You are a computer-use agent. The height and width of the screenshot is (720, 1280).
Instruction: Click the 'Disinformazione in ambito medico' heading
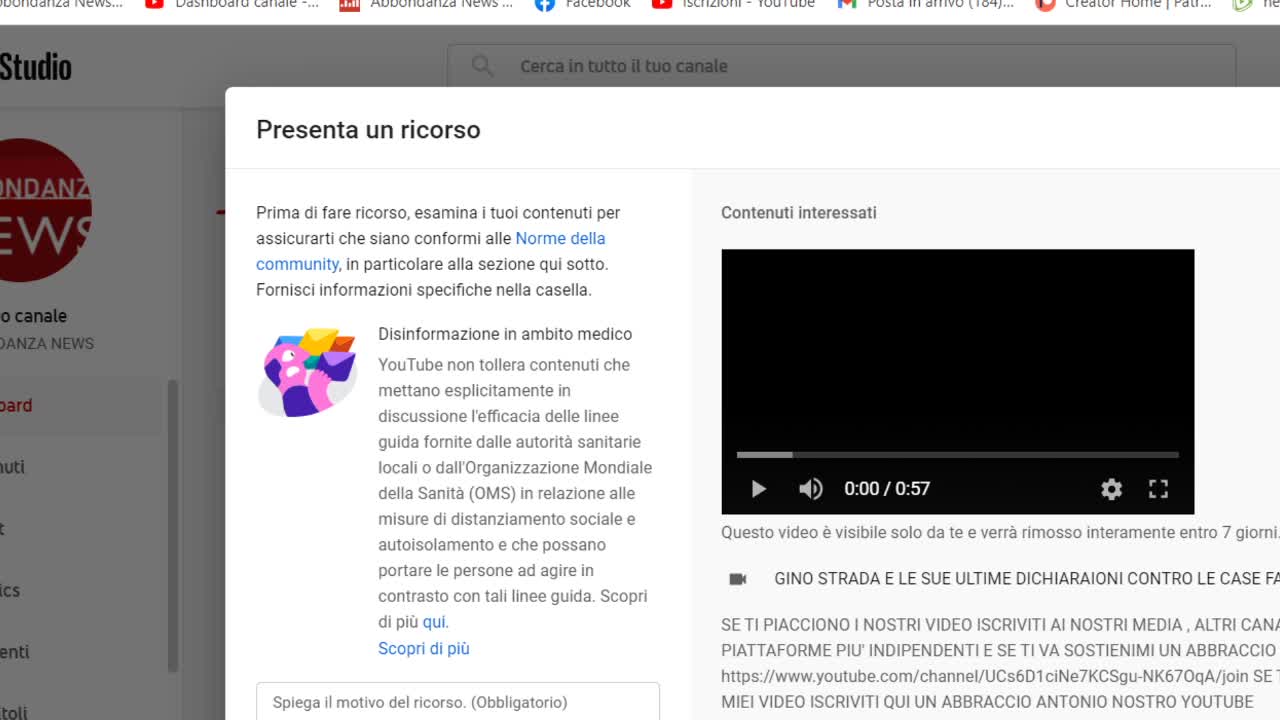pyautogui.click(x=505, y=334)
